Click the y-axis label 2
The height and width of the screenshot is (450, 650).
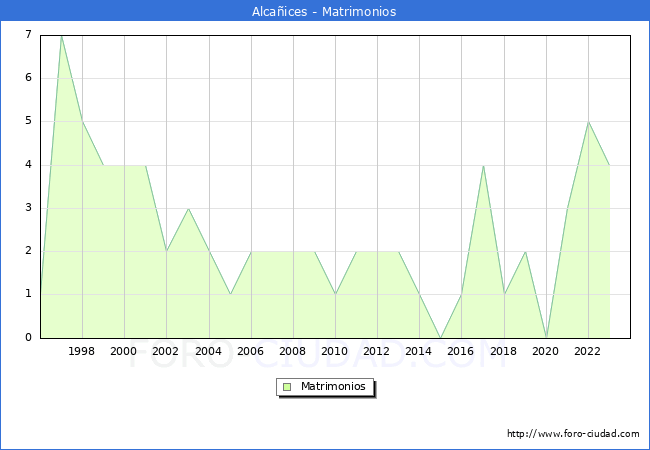click(28, 251)
